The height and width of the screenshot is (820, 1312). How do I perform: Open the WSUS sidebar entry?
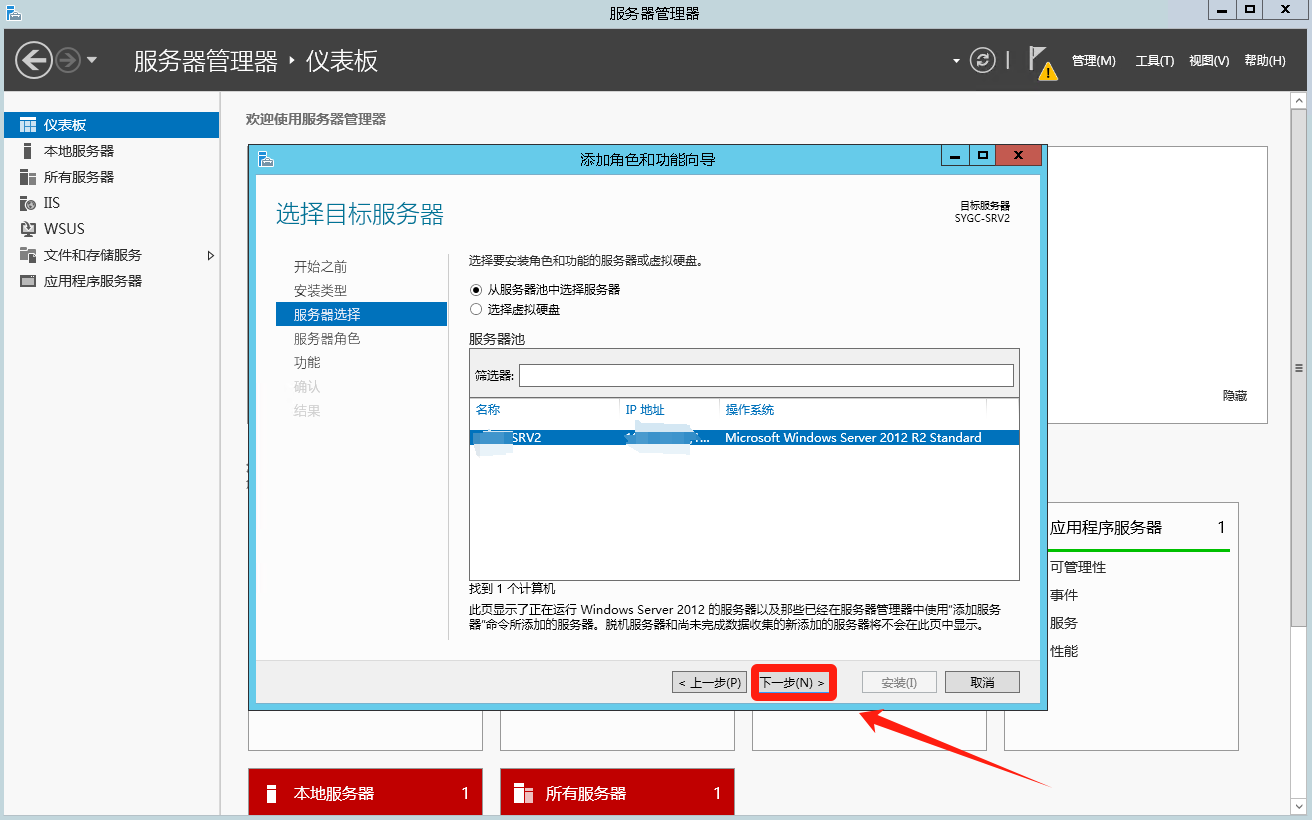pos(64,229)
